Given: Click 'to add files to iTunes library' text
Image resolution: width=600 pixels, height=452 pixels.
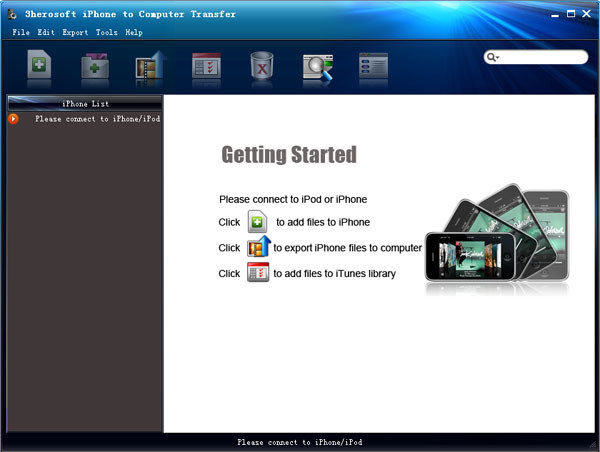Looking at the screenshot, I should click(334, 273).
